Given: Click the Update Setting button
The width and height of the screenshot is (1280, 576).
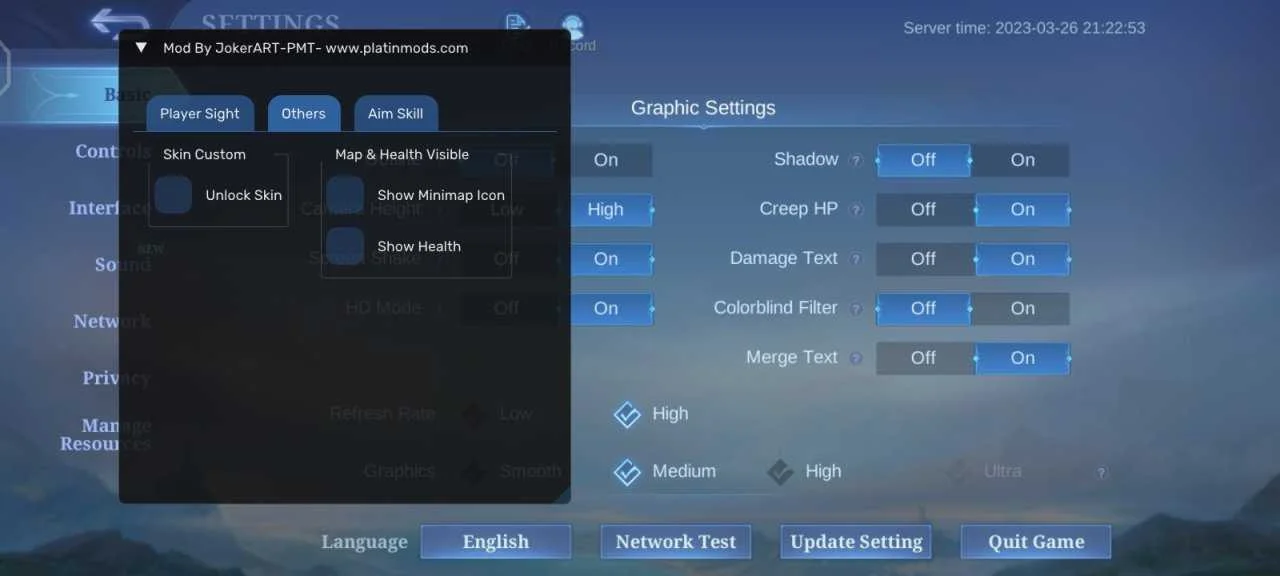Looking at the screenshot, I should pos(856,542).
